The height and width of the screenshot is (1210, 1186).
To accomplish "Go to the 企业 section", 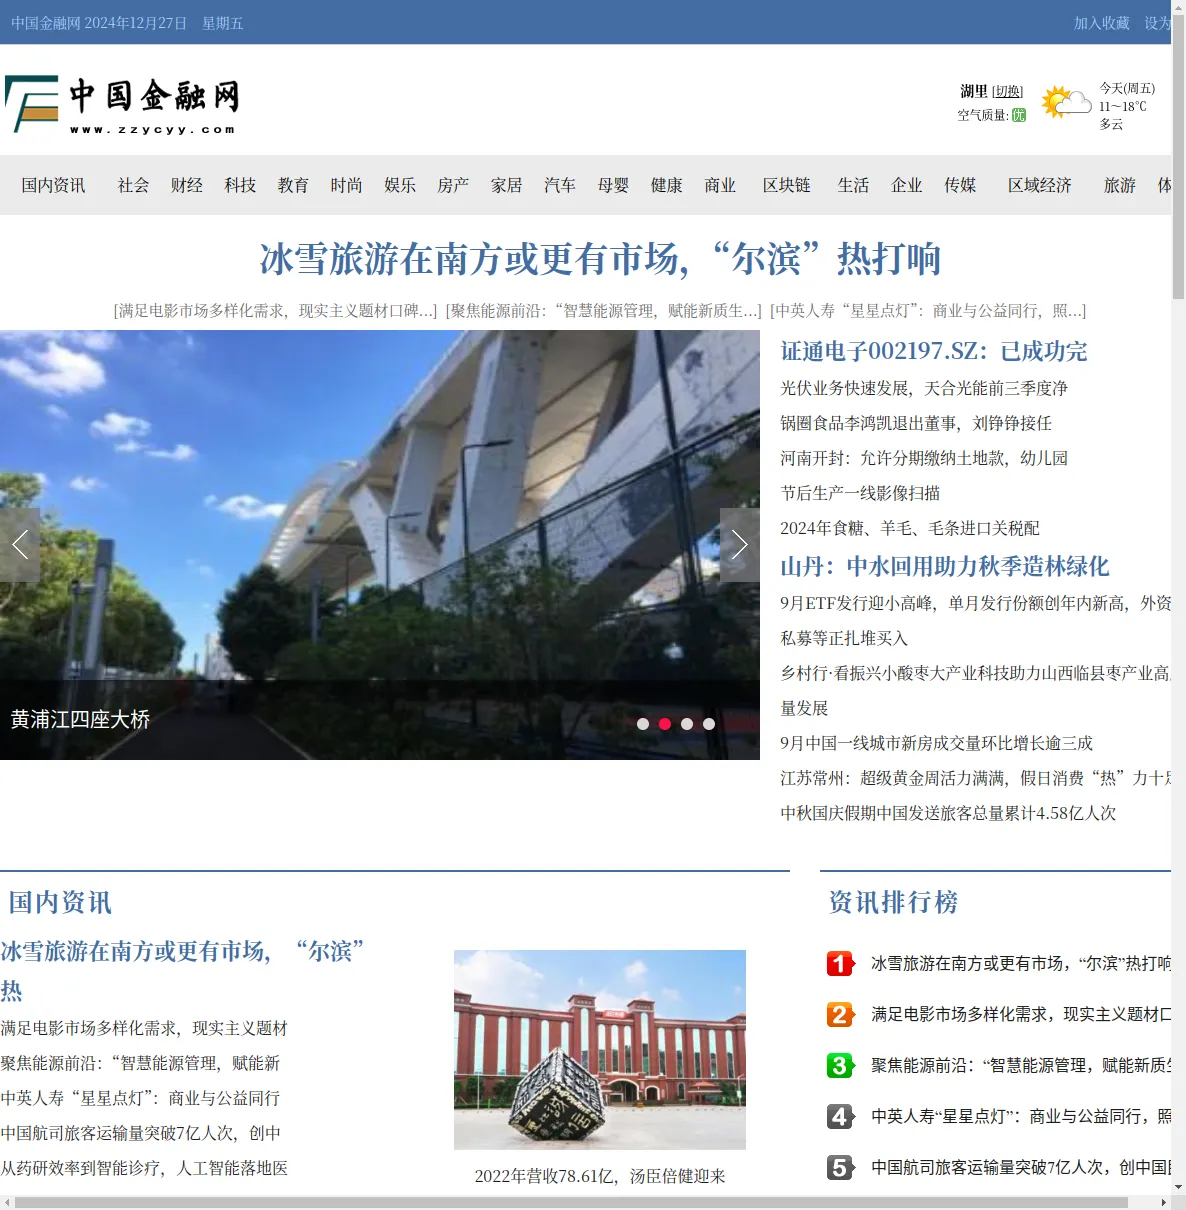I will coord(907,185).
